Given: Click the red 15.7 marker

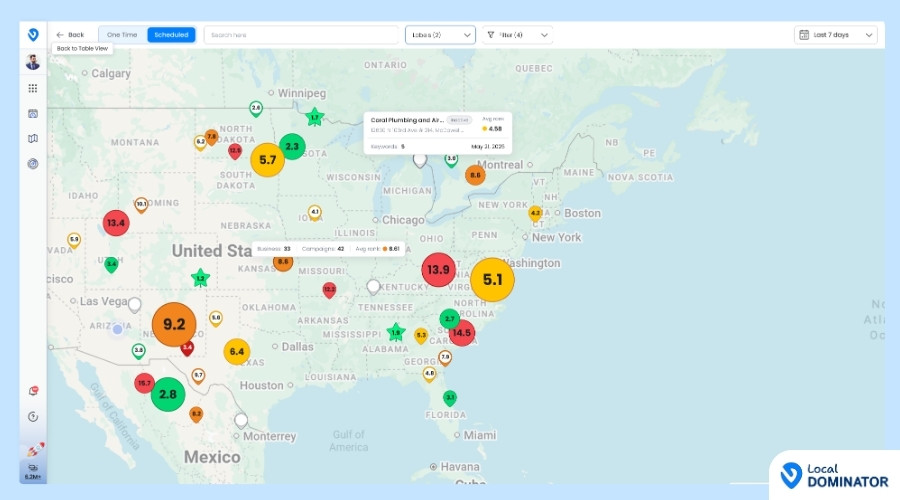Looking at the screenshot, I should coord(144,383).
